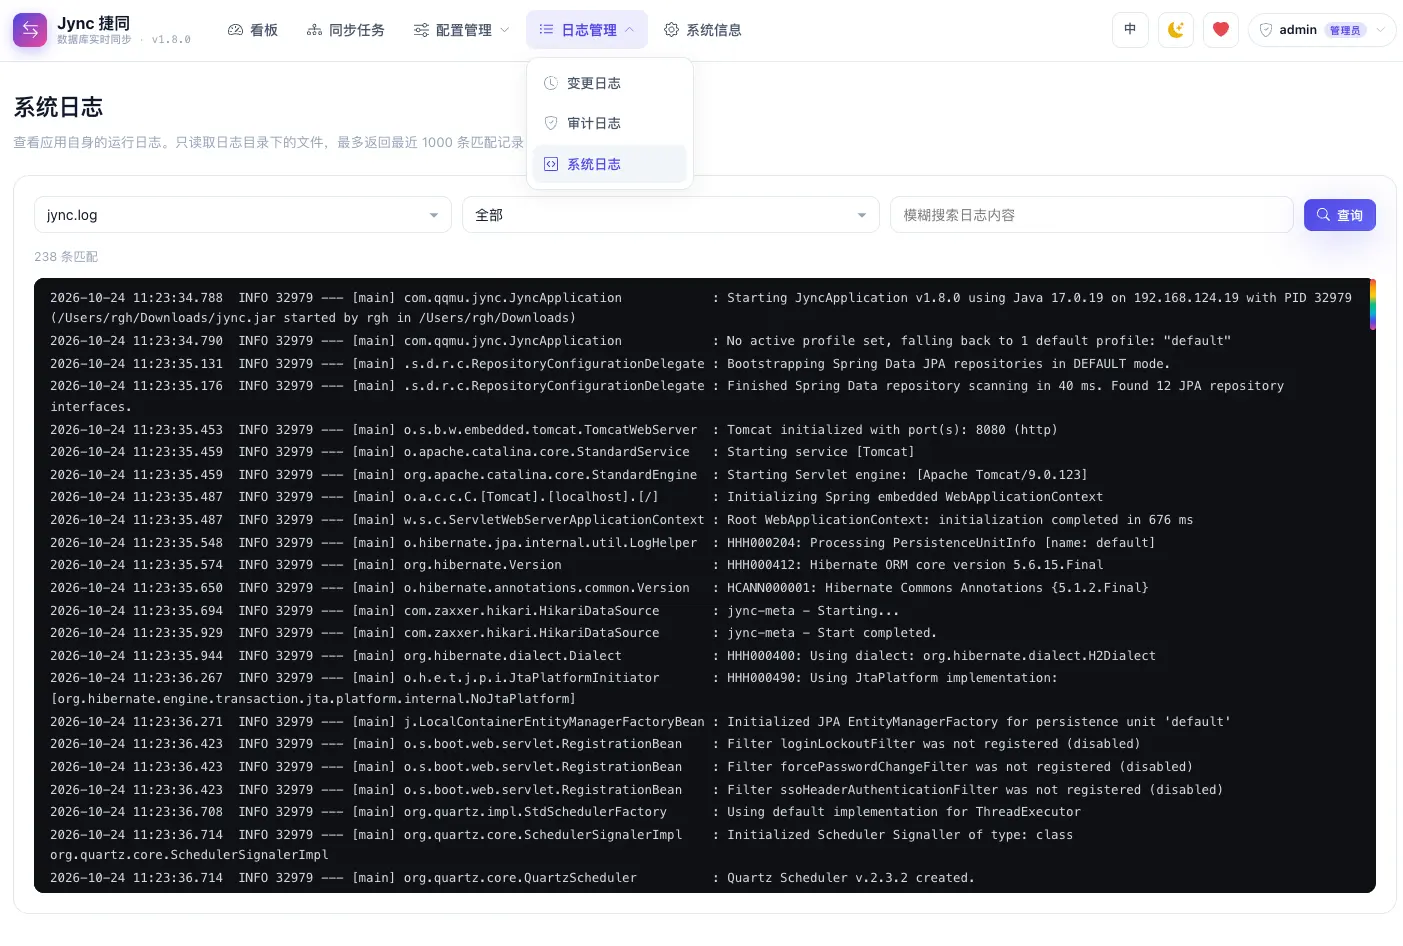Click the 系统日志 page heading
Screen dimensions: 1403x946
[x=58, y=107]
